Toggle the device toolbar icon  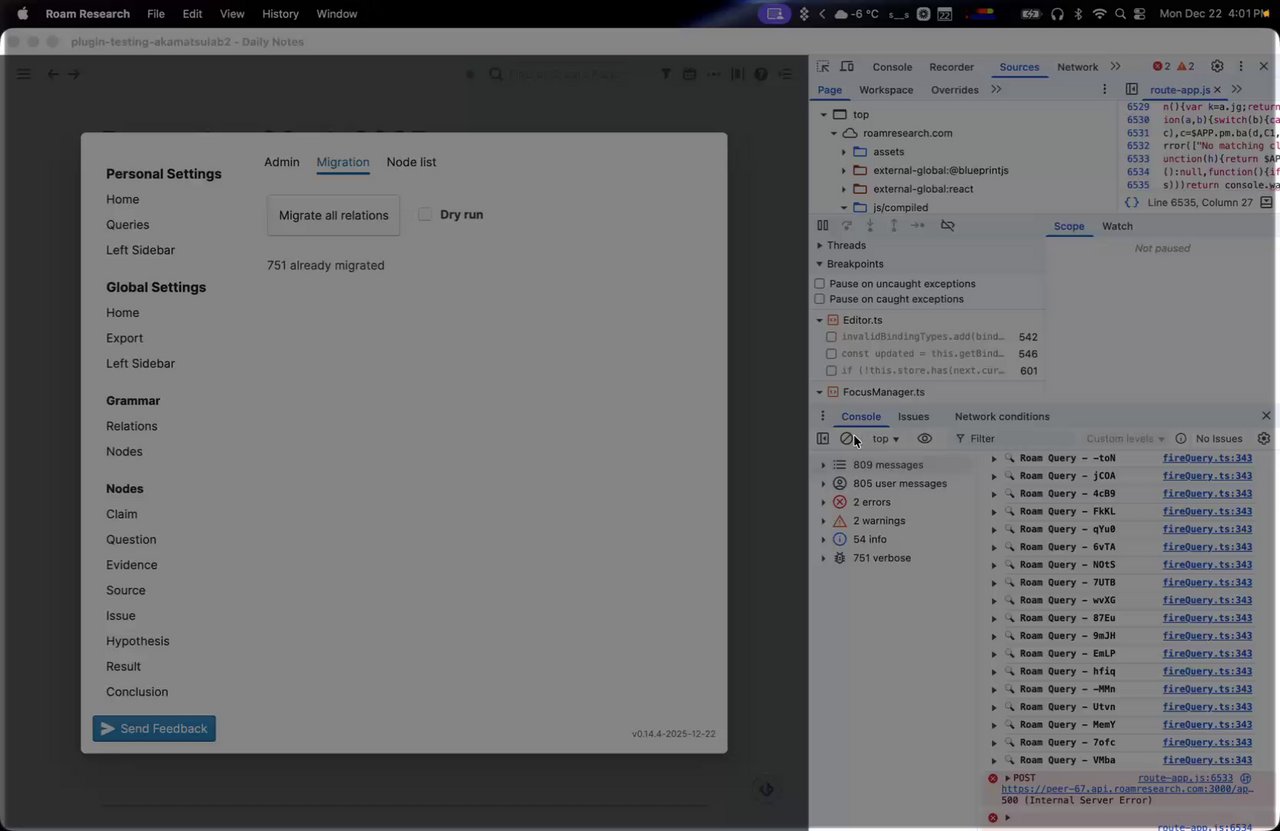click(847, 67)
